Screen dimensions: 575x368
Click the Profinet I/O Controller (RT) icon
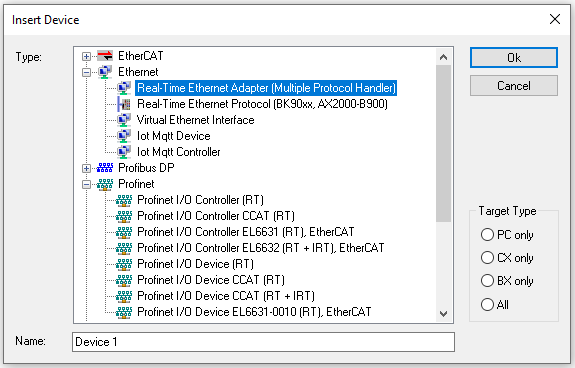tap(124, 200)
